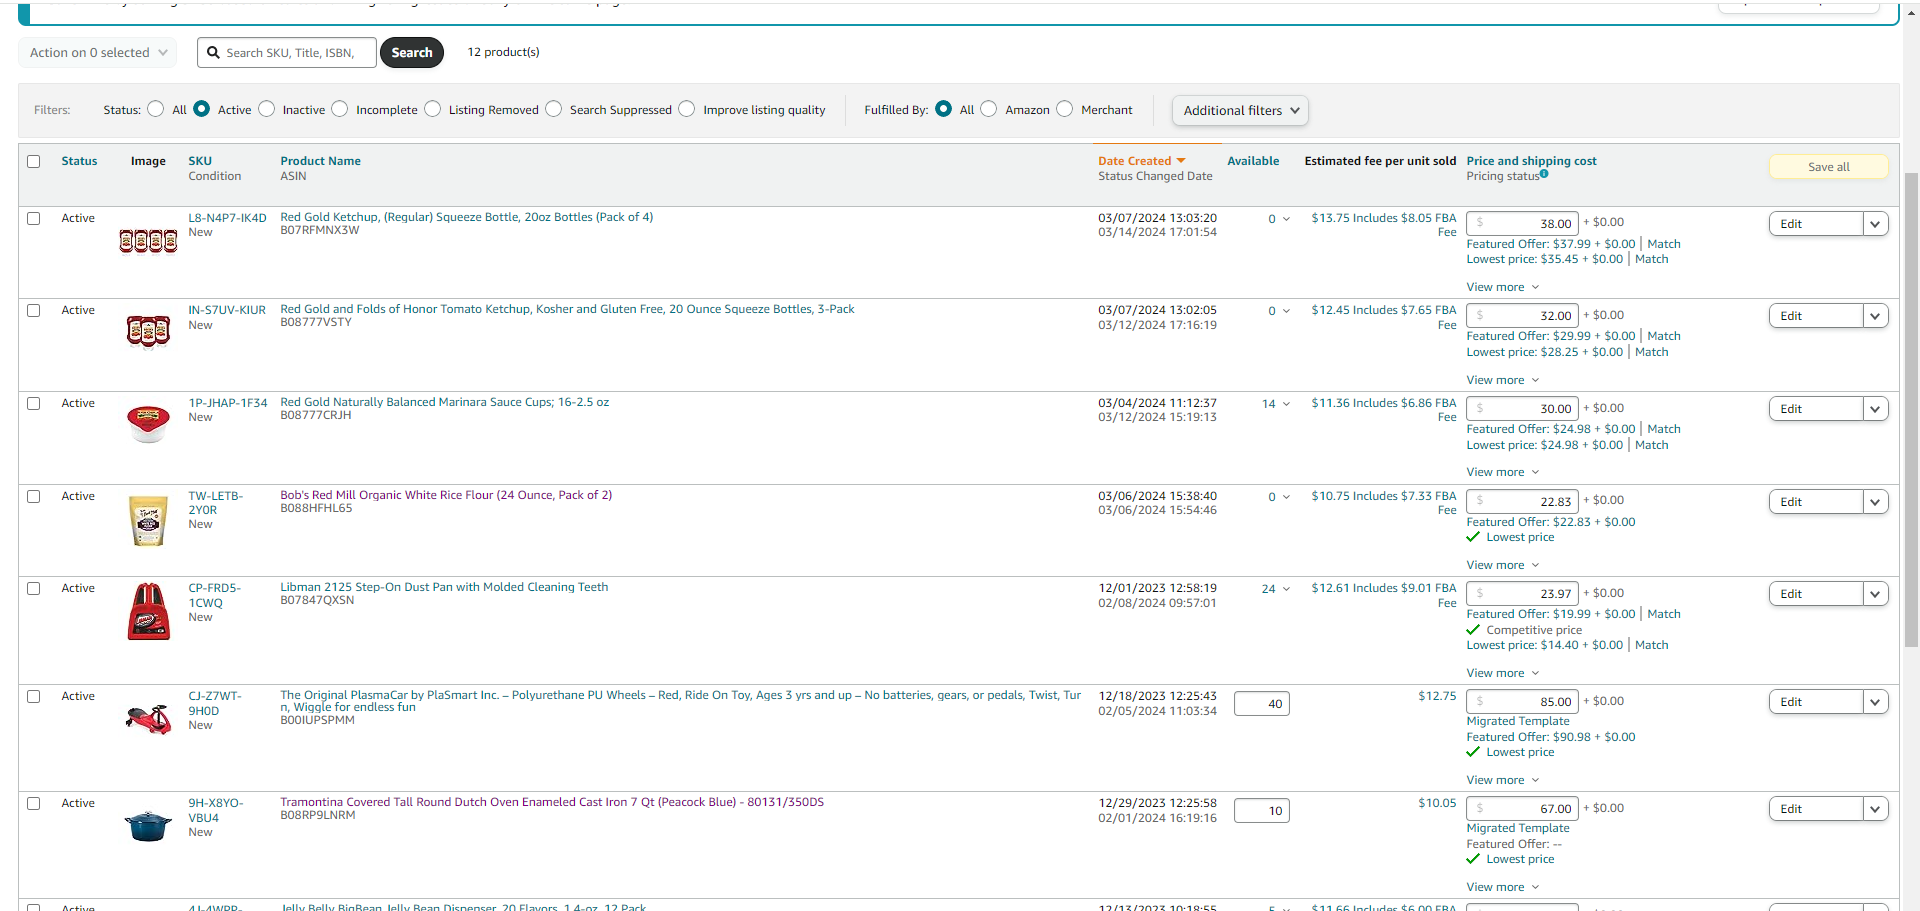Image resolution: width=1920 pixels, height=911 pixels.
Task: Open Edit dropdown arrow for PlasmaCar
Action: coord(1876,702)
